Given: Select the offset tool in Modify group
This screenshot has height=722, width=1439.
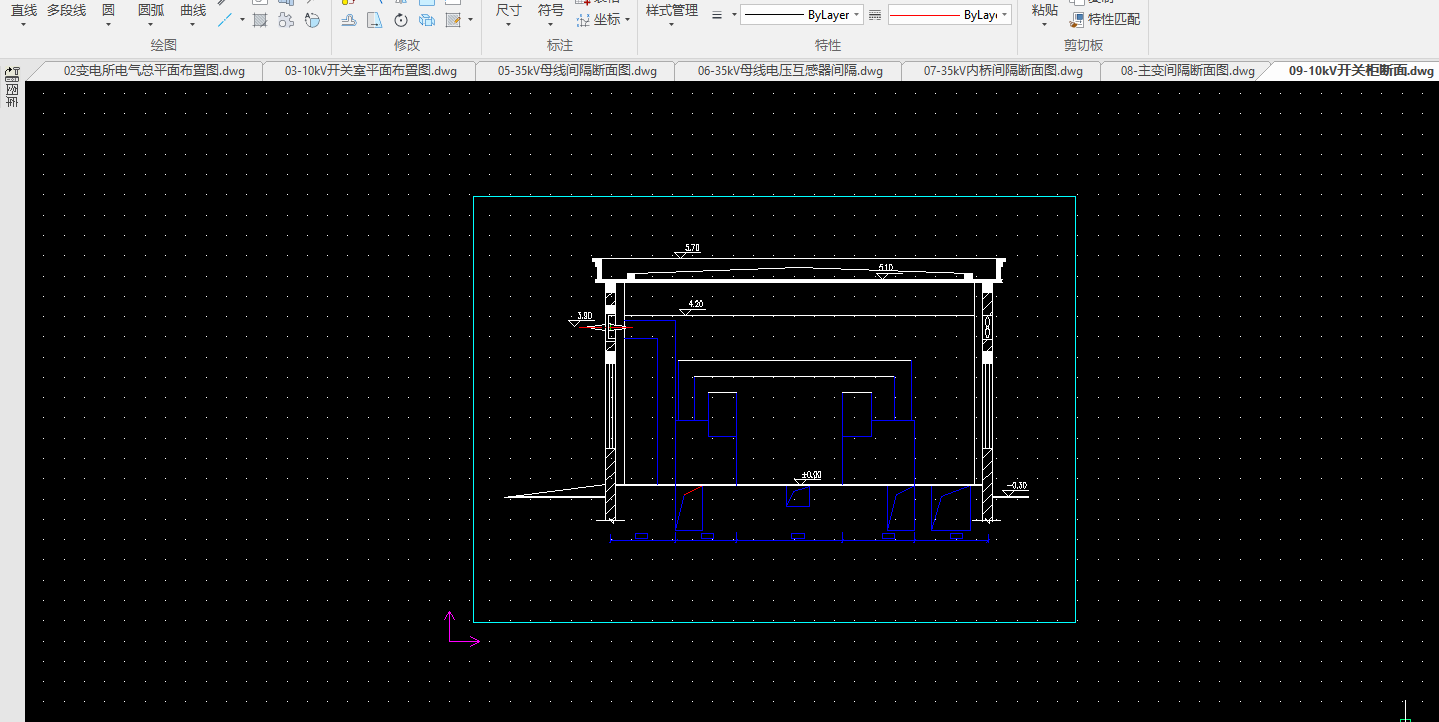Looking at the screenshot, I should pyautogui.click(x=349, y=20).
